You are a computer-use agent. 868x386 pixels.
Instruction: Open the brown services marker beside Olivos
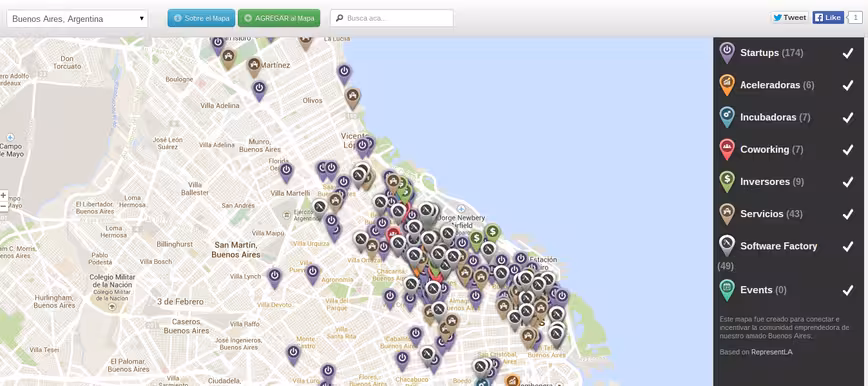352,99
